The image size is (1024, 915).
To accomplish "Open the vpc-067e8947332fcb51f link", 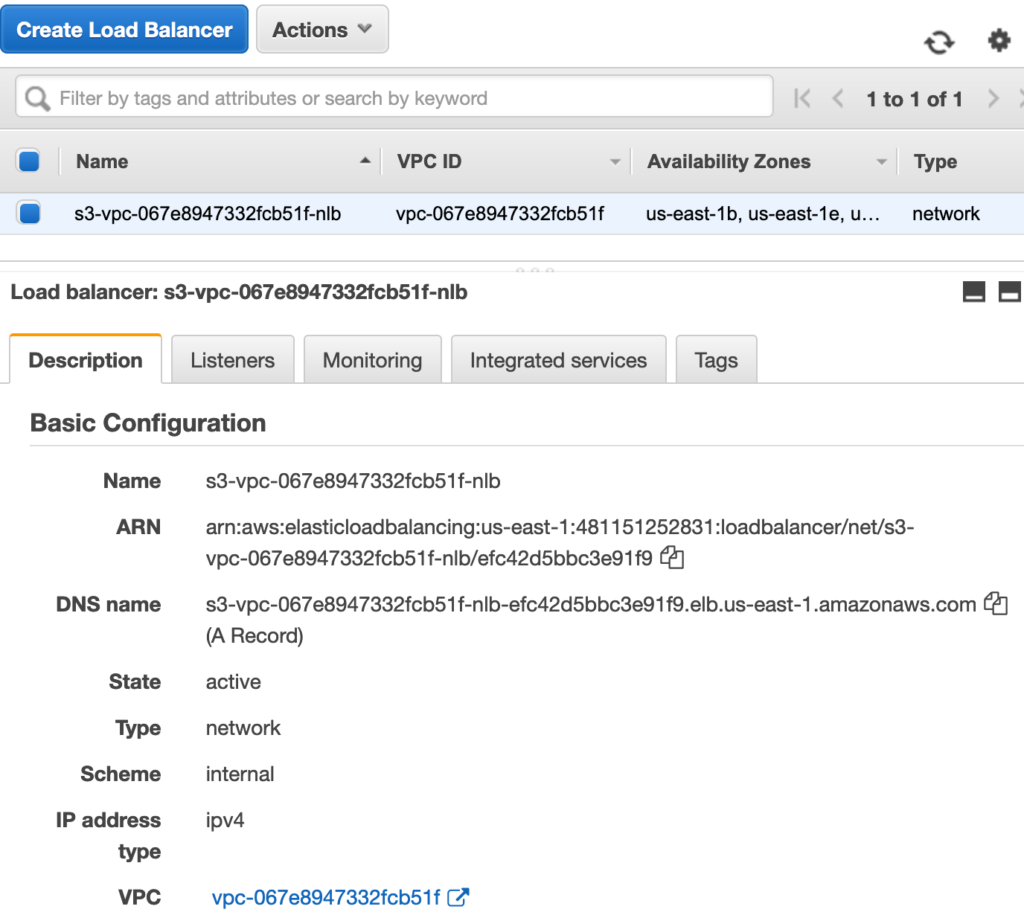I will 326,897.
